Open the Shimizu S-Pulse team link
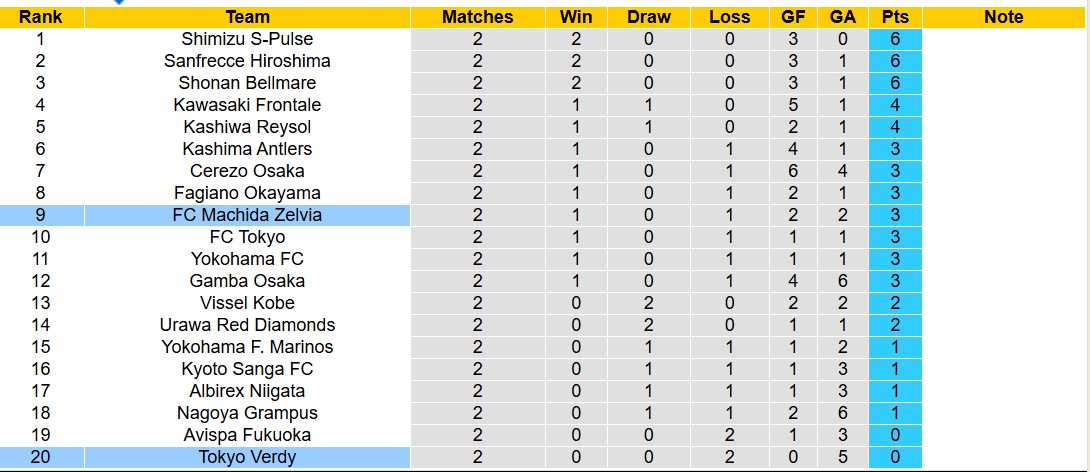Image resolution: width=1090 pixels, height=472 pixels. click(247, 39)
